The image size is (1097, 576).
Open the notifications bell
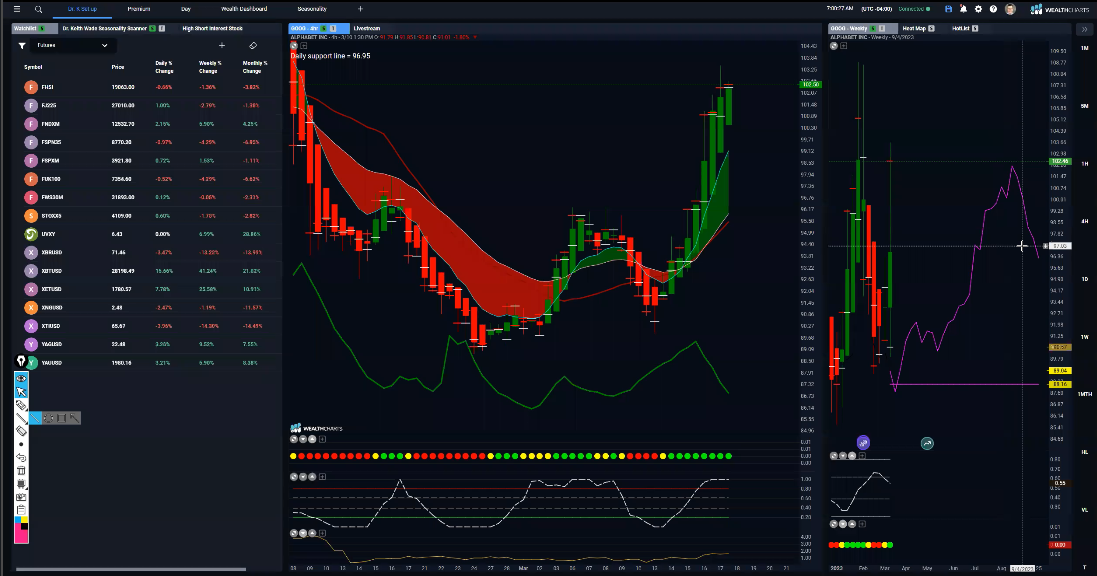(x=963, y=9)
